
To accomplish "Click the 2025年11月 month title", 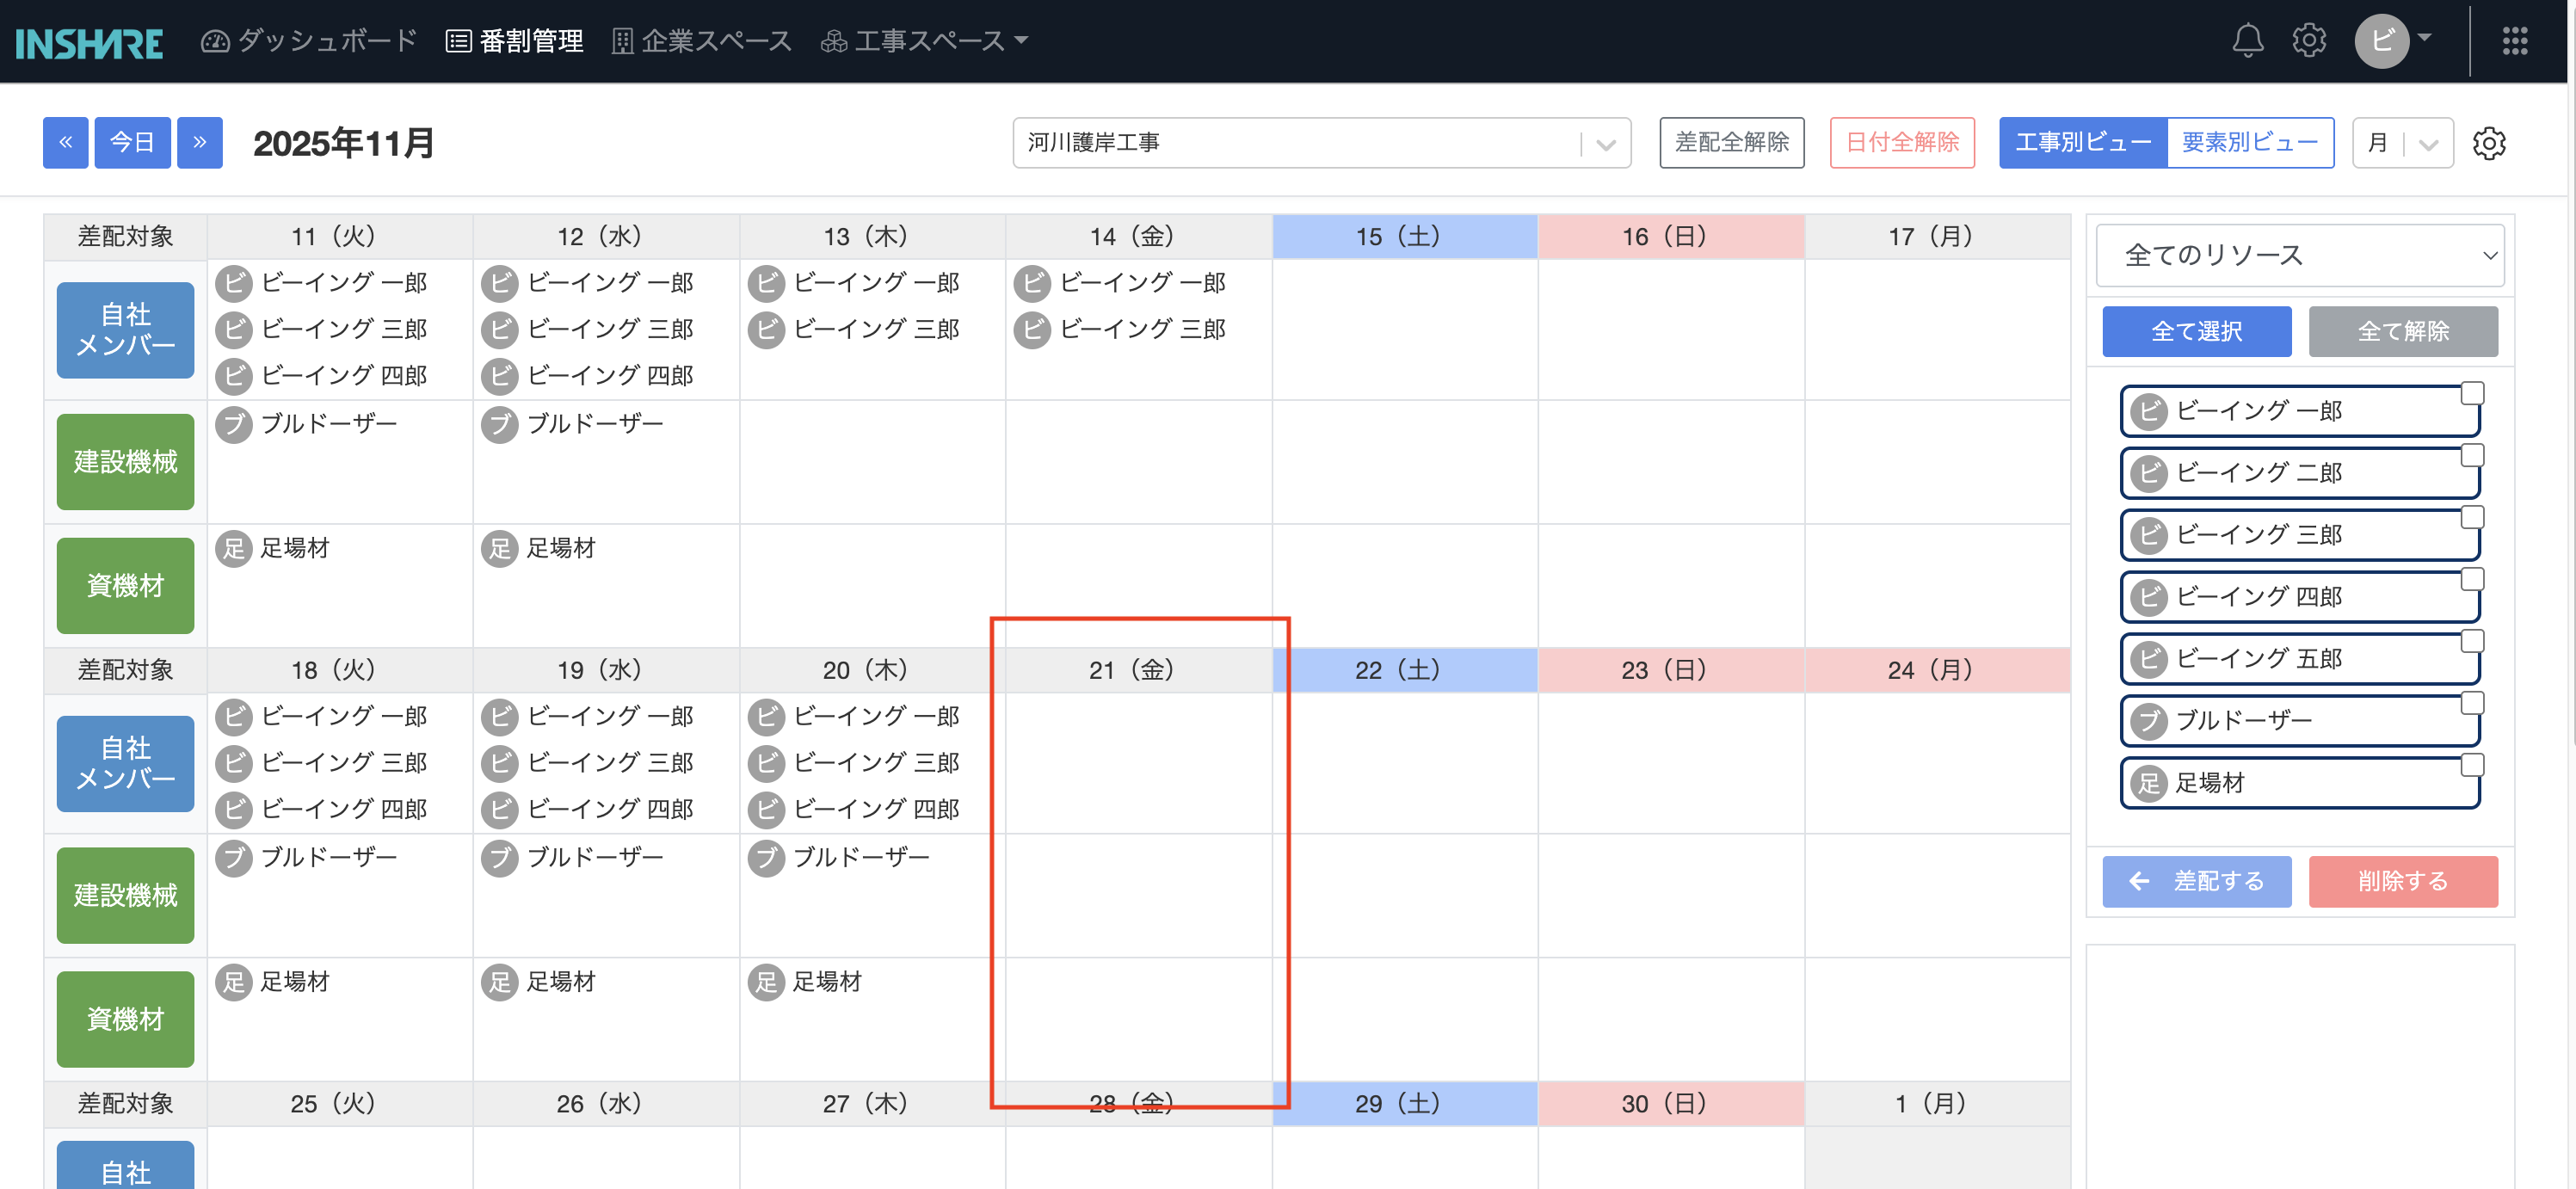I will pyautogui.click(x=343, y=143).
